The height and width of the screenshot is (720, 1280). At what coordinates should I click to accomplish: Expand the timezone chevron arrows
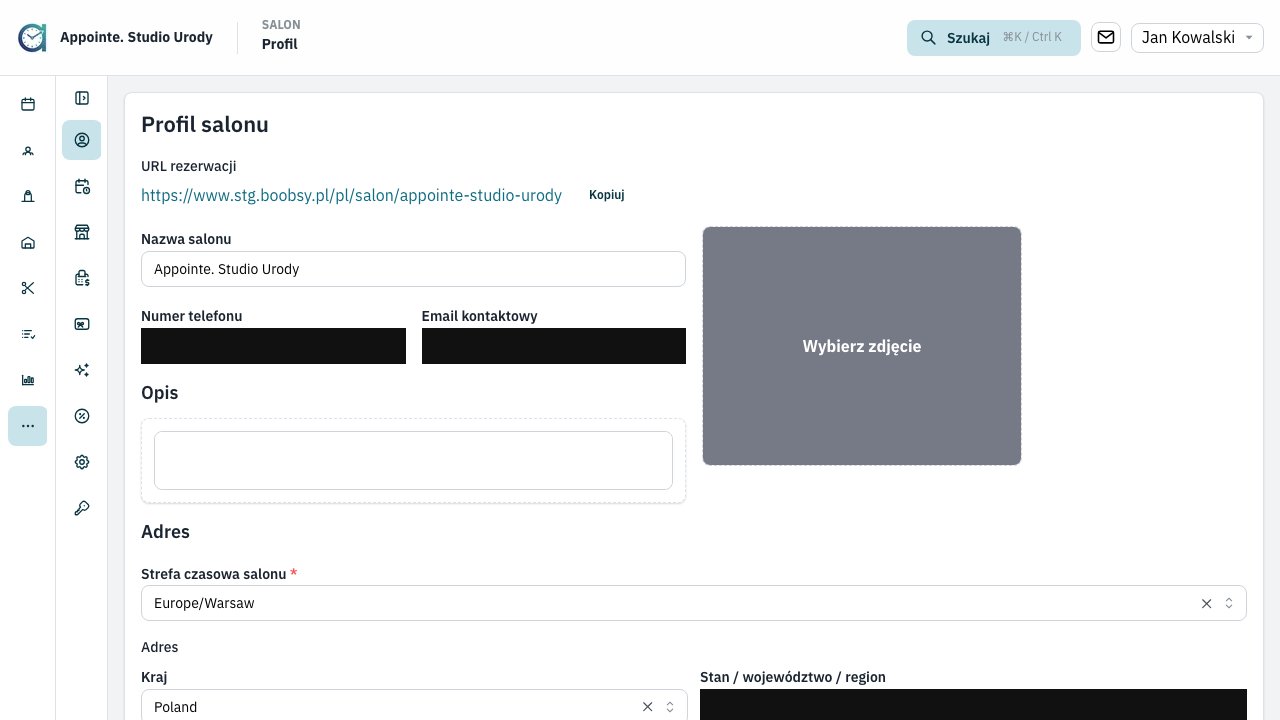[1229, 603]
